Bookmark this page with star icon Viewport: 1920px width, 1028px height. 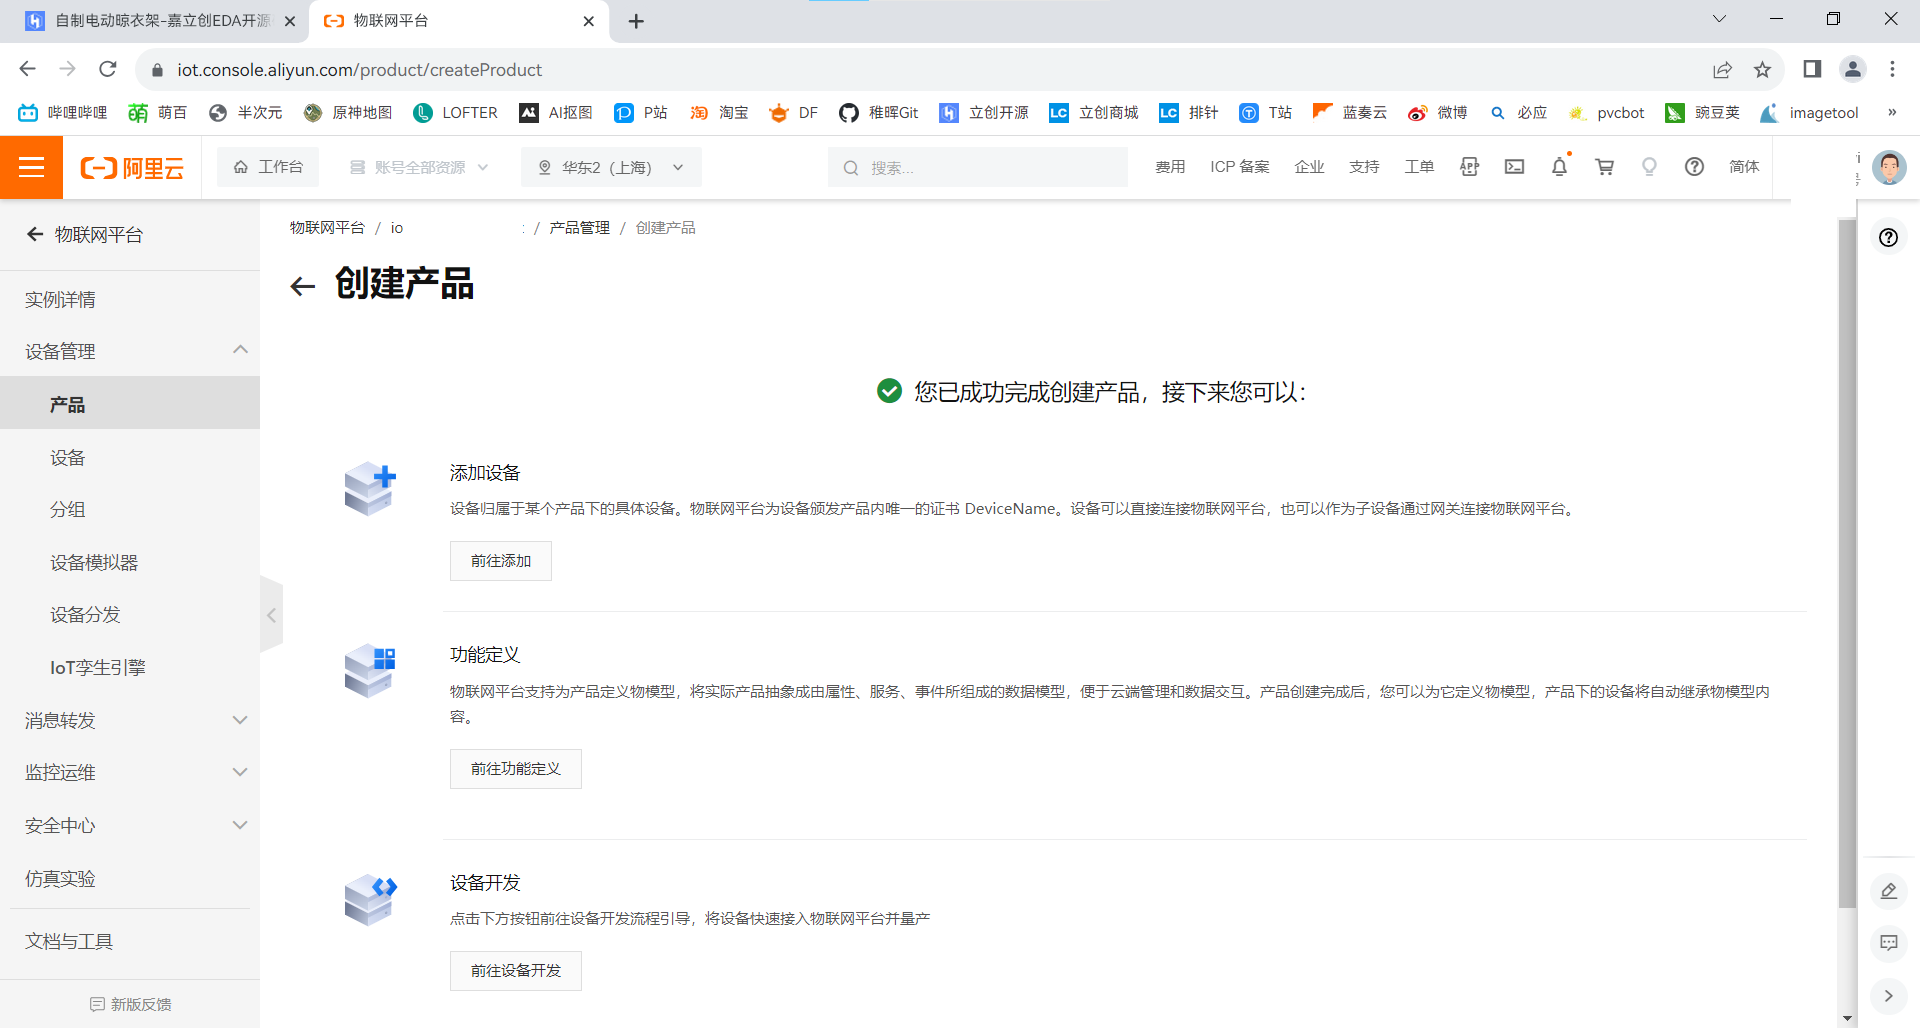point(1762,69)
